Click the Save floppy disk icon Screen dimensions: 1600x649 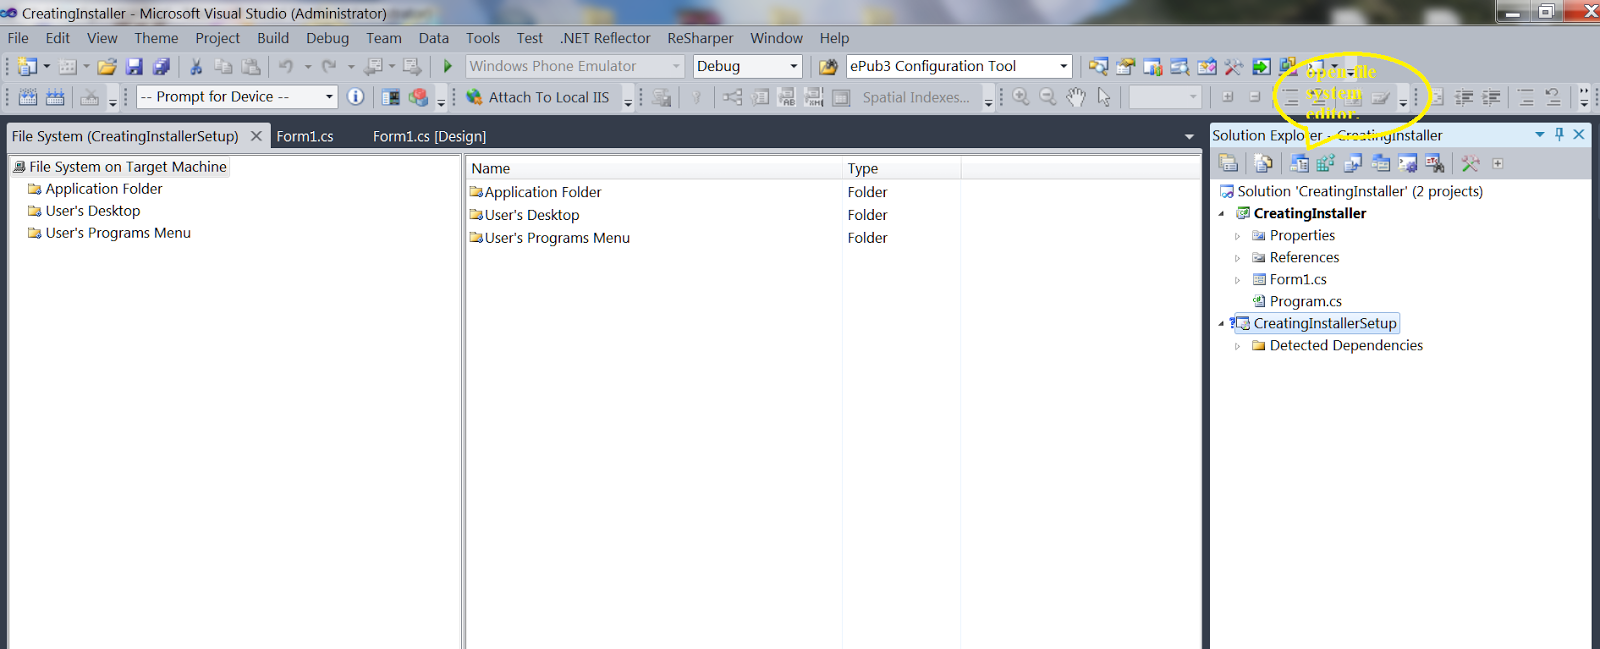(x=134, y=67)
